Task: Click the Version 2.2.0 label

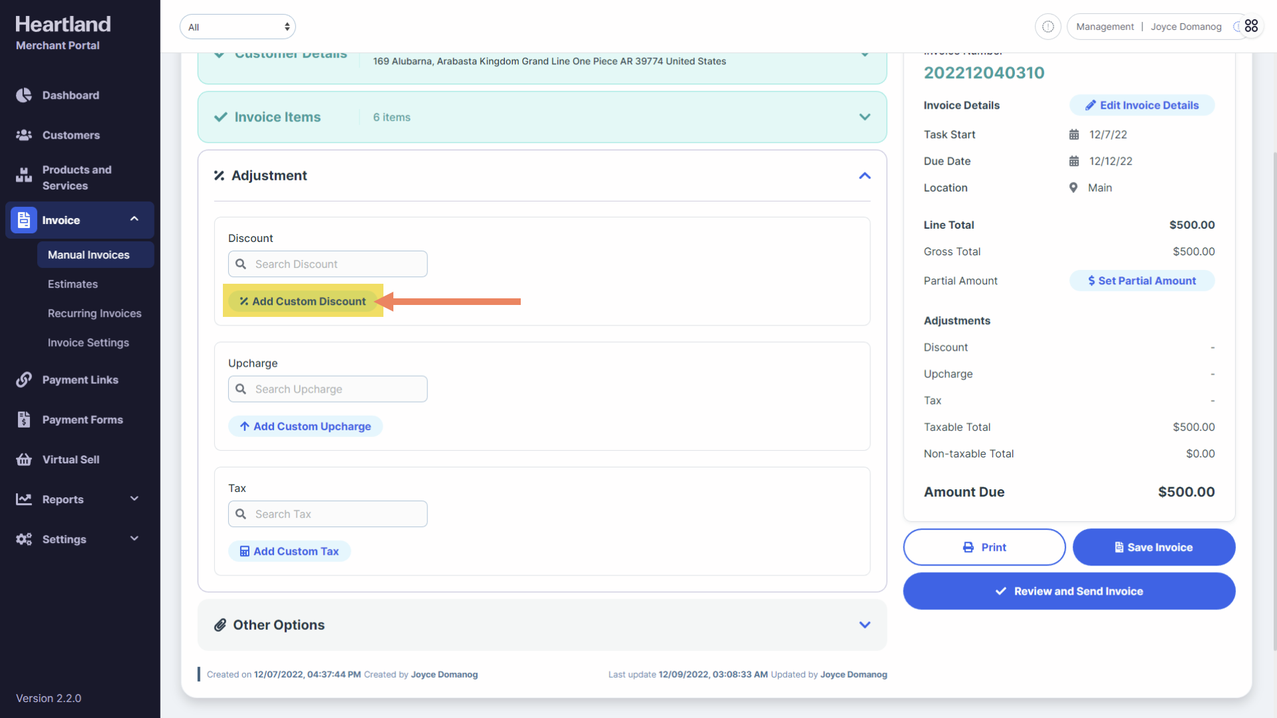Action: tap(49, 698)
